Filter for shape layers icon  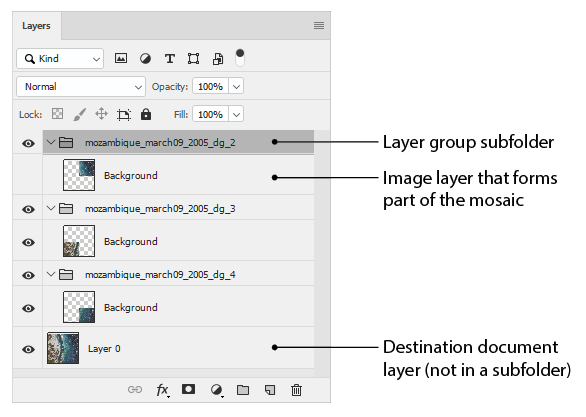click(x=193, y=59)
